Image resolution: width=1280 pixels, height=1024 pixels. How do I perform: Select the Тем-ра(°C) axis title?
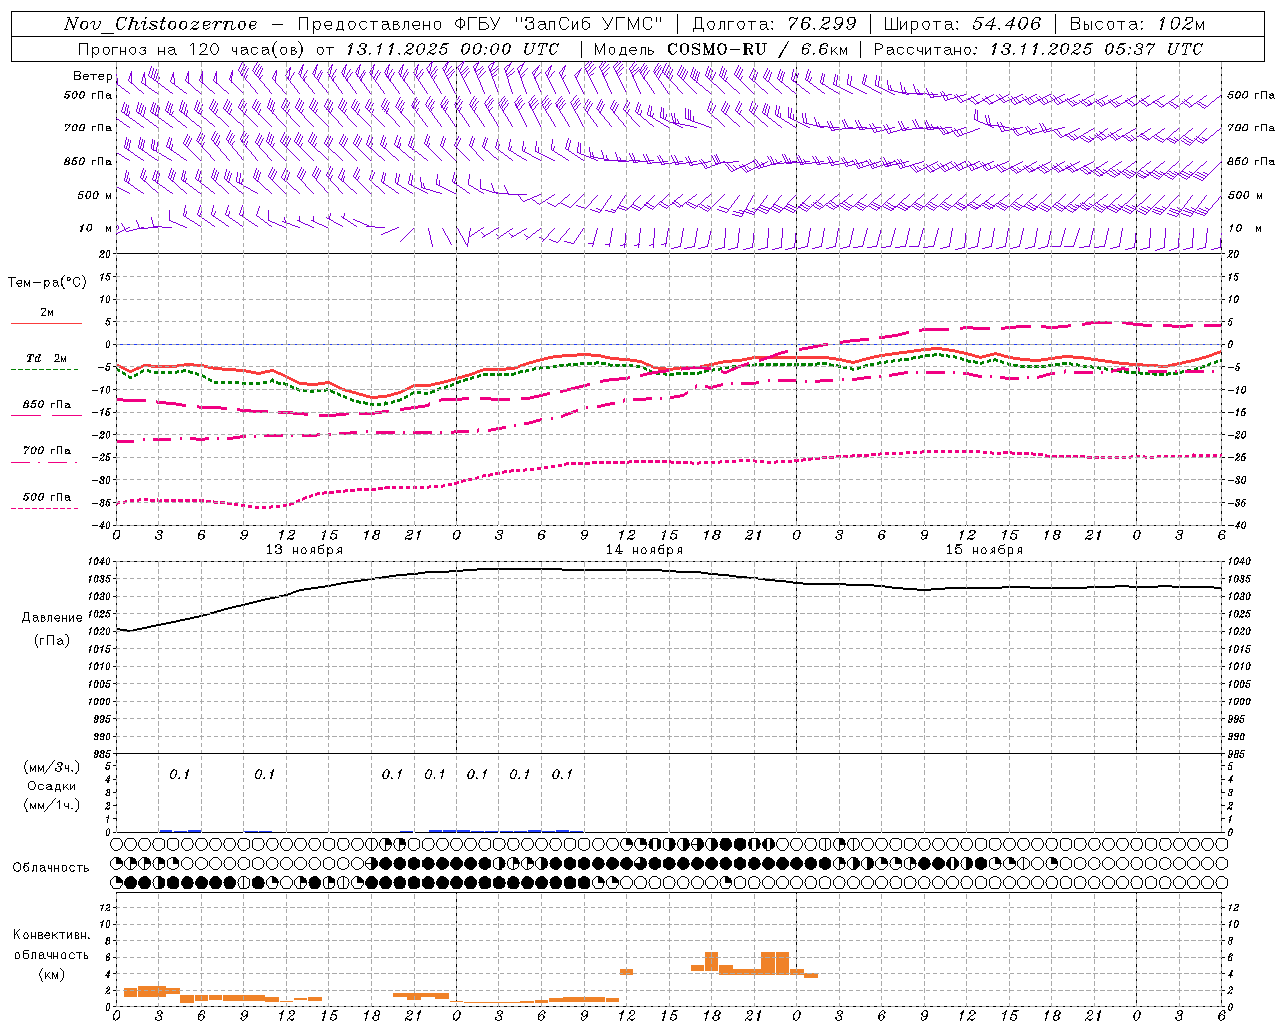click(47, 283)
